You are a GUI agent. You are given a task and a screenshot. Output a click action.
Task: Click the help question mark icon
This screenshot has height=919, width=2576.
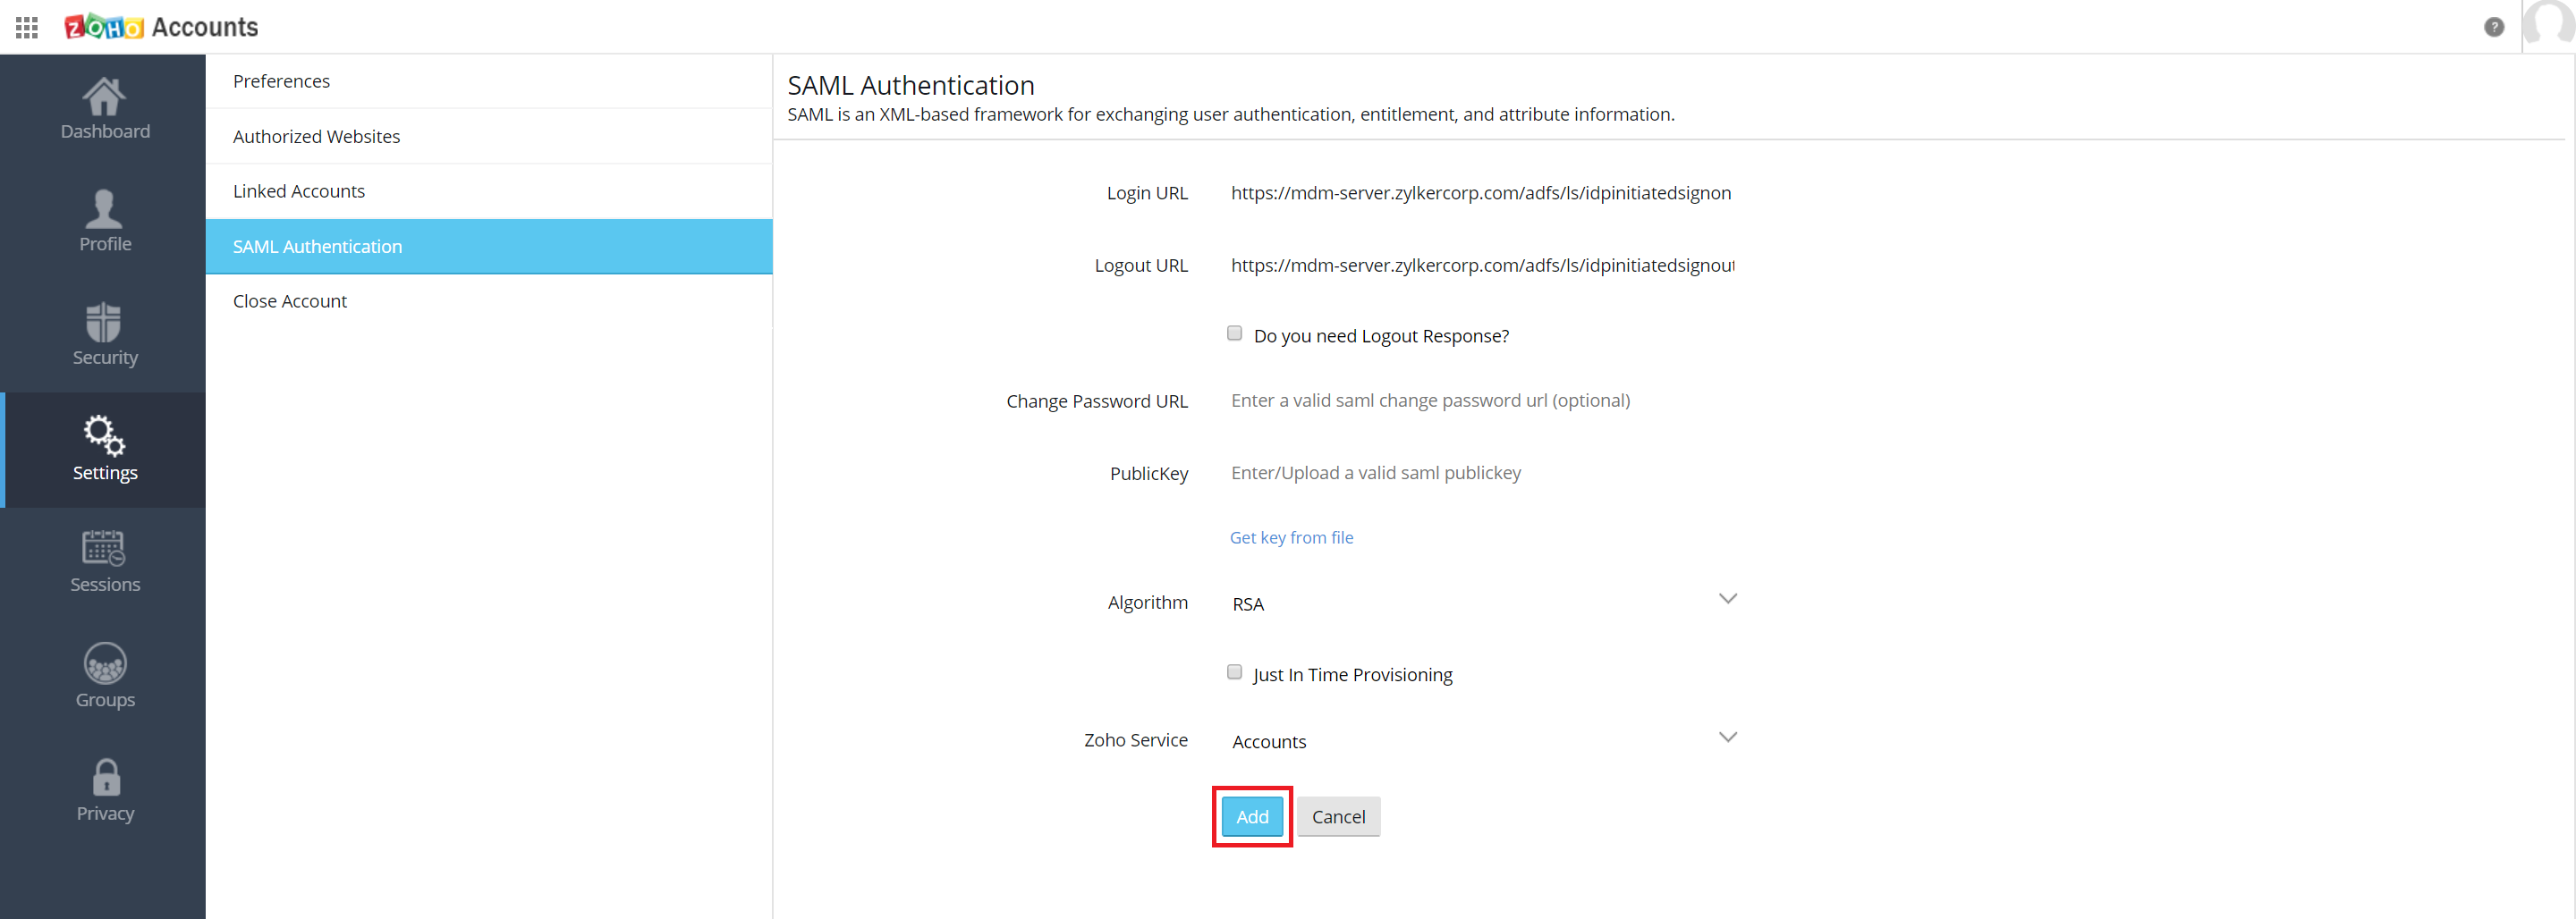2494,27
